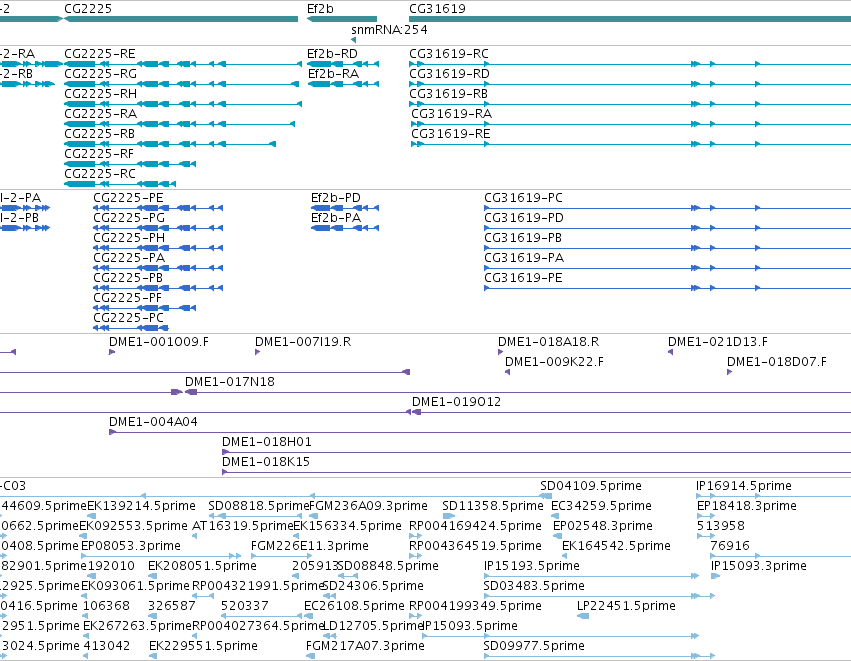This screenshot has height=661, width=851.
Task: Select BAC end DME1-007I19.R label
Action: coord(303,342)
